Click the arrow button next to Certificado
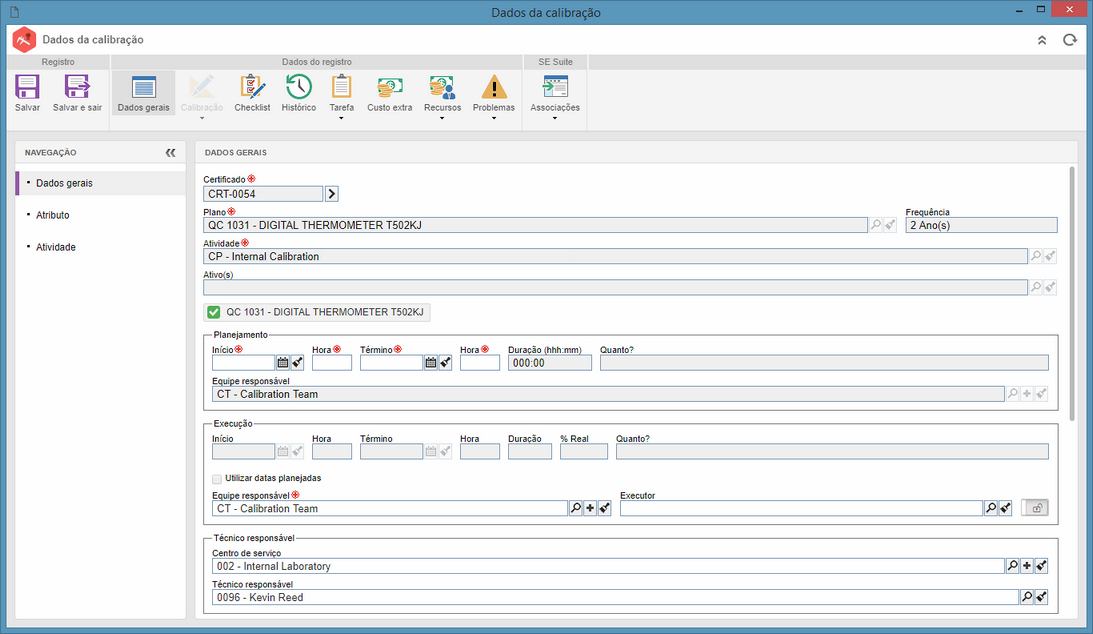 pyautogui.click(x=332, y=194)
